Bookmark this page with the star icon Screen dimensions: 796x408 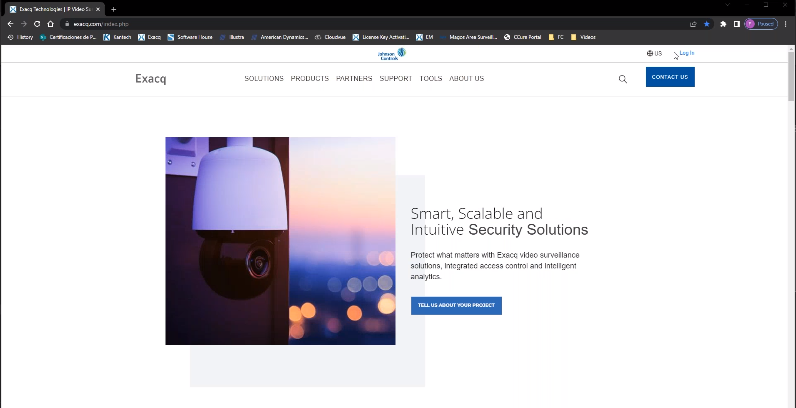[707, 23]
